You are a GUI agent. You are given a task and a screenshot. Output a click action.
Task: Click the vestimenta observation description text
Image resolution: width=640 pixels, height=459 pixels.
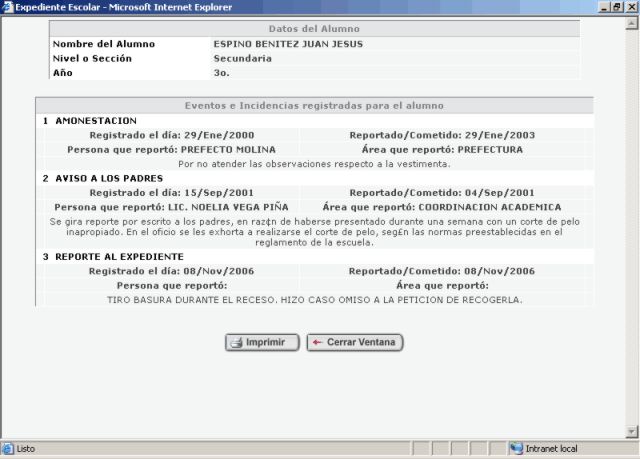[315, 163]
